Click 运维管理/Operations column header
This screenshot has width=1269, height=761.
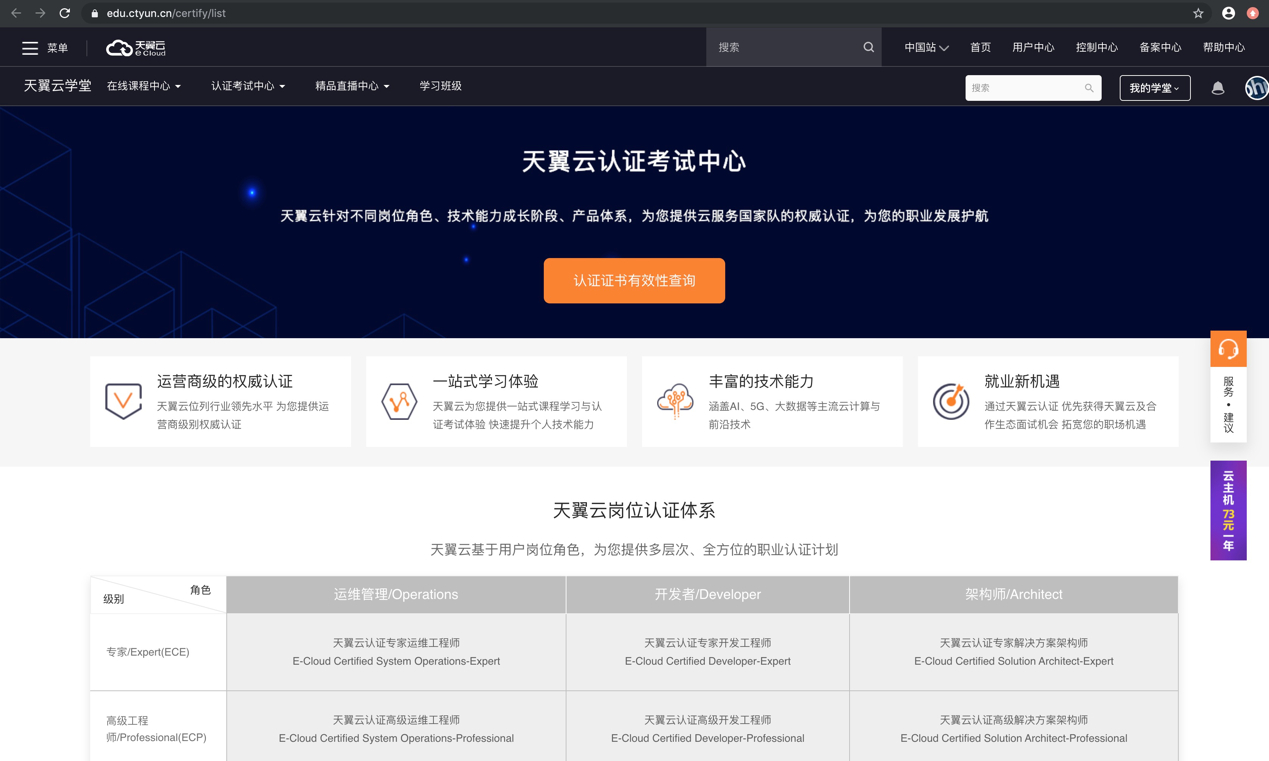point(396,595)
